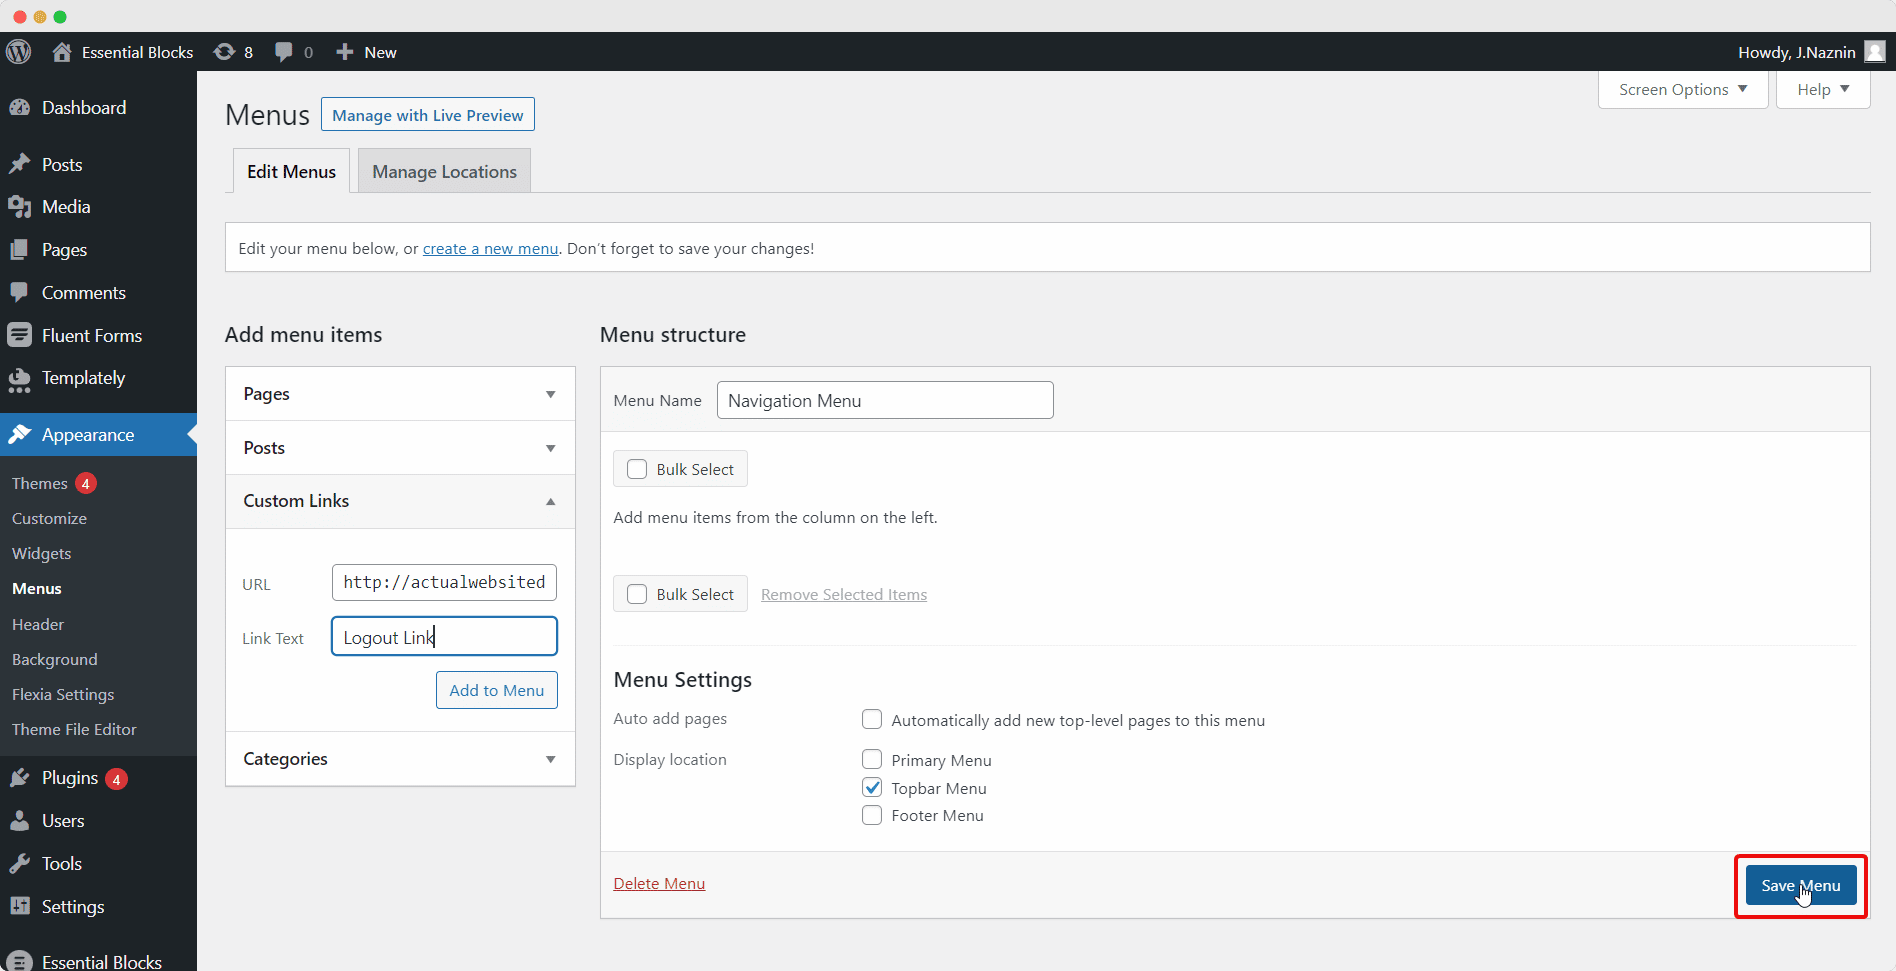
Task: Switch to the Manage Locations tab
Action: pyautogui.click(x=443, y=171)
